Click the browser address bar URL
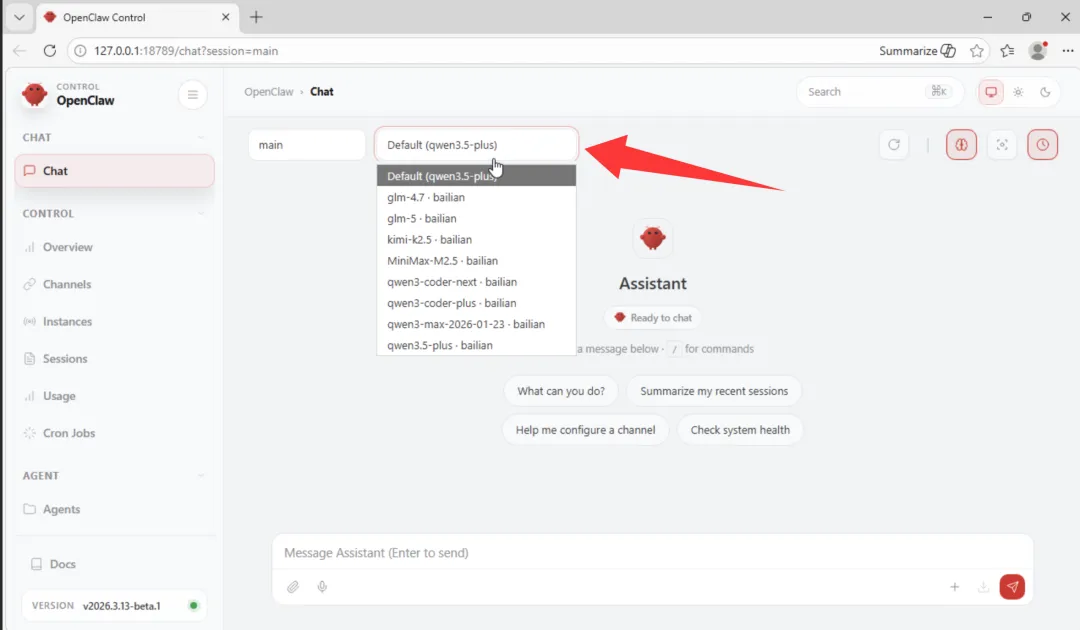Viewport: 1080px width, 630px height. pyautogui.click(x=186, y=51)
